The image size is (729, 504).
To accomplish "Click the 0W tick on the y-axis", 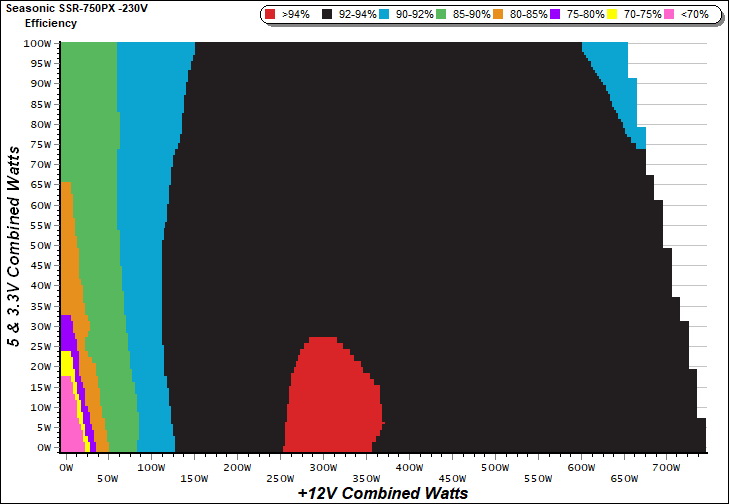I will (44, 448).
